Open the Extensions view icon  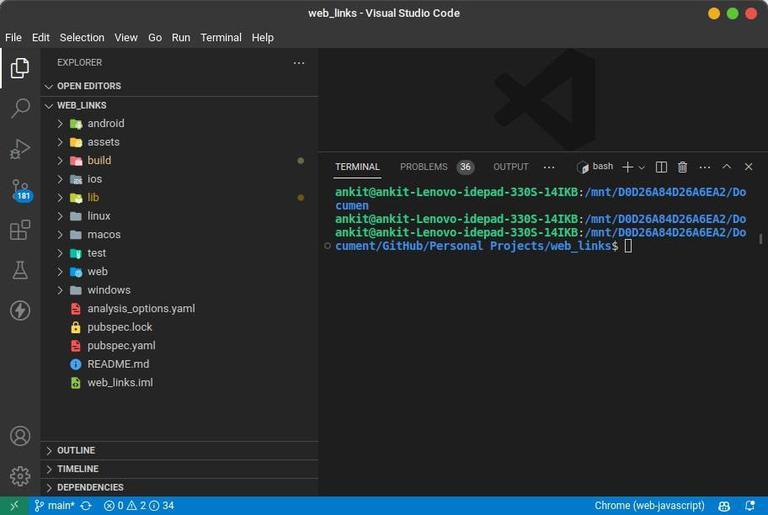[20, 230]
